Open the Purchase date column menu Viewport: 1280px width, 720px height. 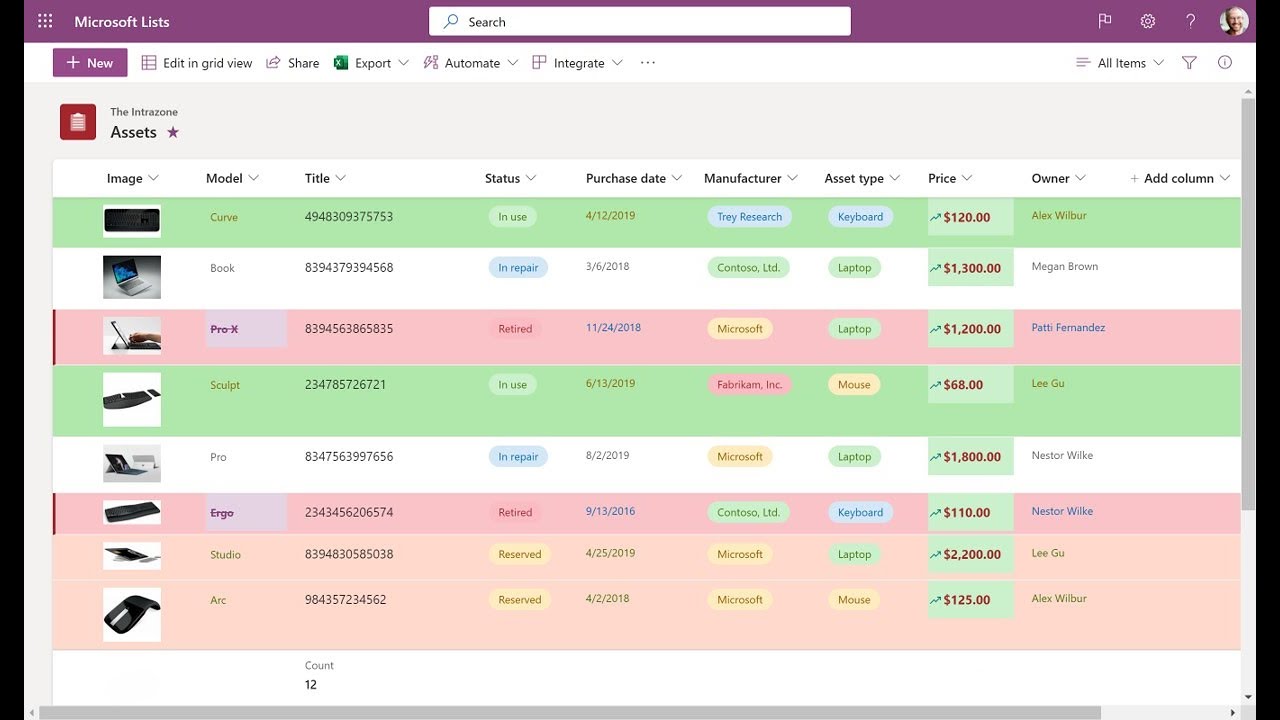tap(634, 178)
